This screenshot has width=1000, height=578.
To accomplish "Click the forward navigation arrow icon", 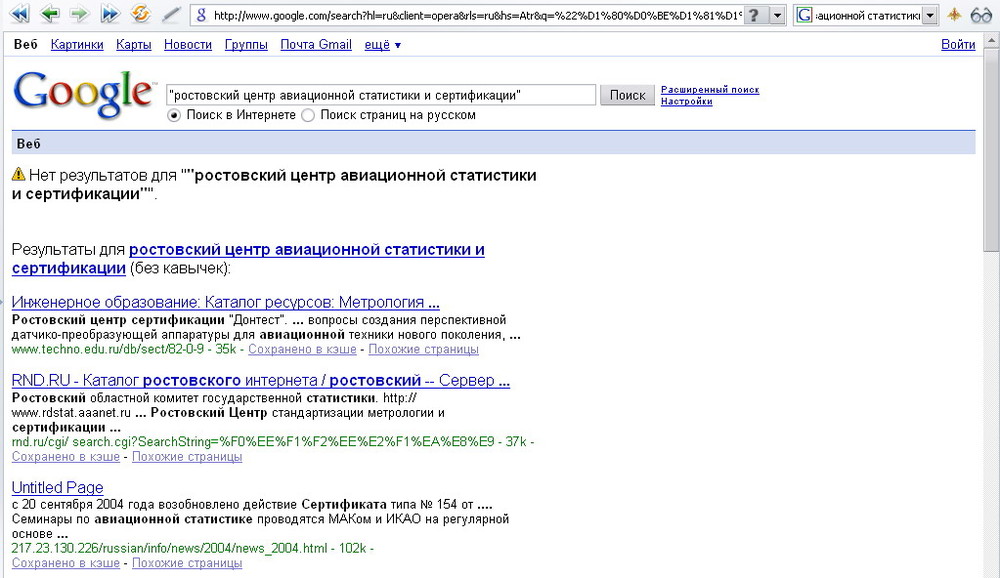I will coord(80,14).
